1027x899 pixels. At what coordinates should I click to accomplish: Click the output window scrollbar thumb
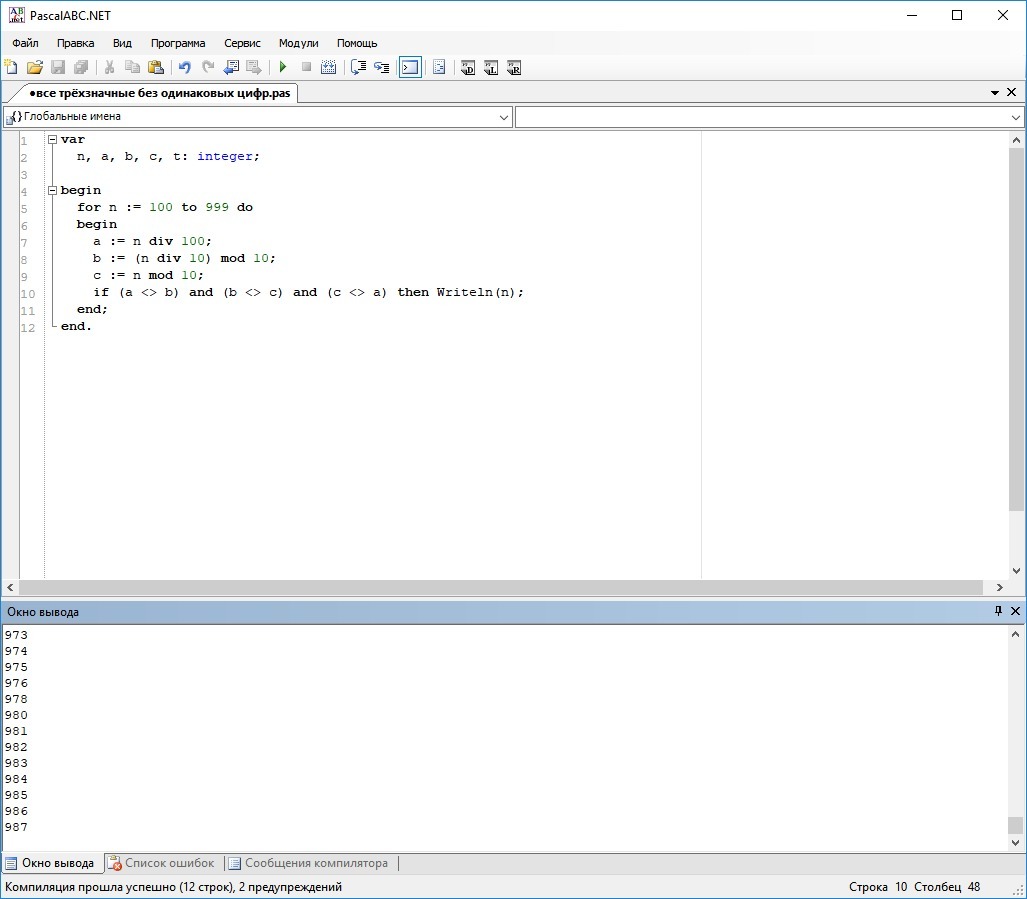[1015, 825]
